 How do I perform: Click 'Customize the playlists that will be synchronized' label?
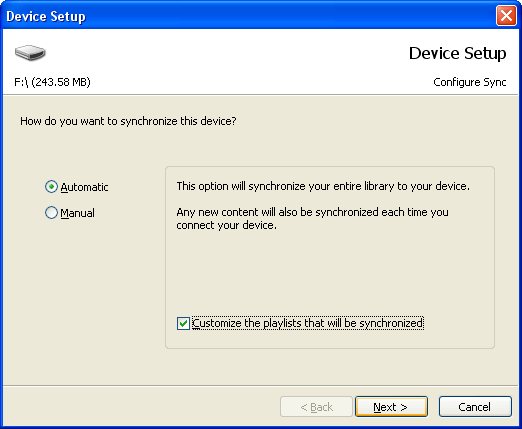[x=308, y=323]
